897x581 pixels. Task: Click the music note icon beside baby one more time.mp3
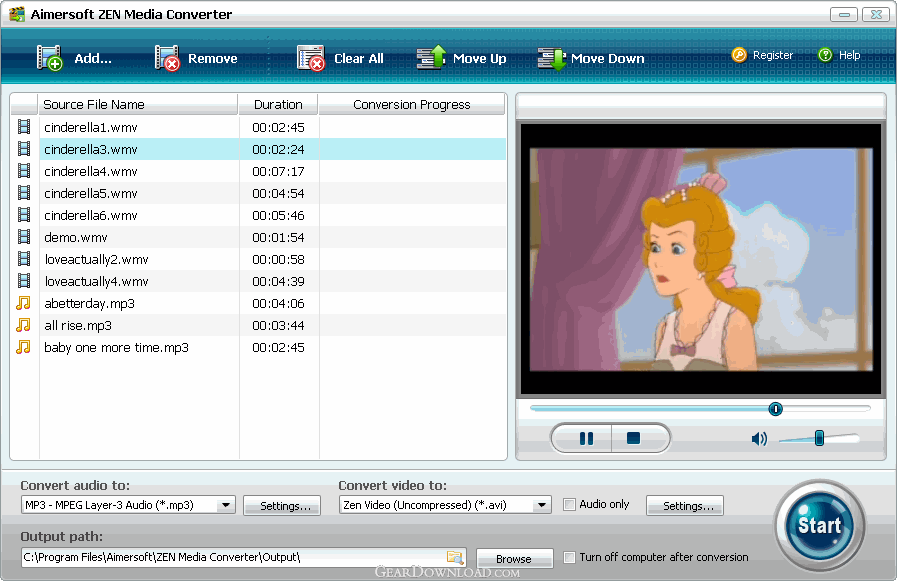[23, 347]
